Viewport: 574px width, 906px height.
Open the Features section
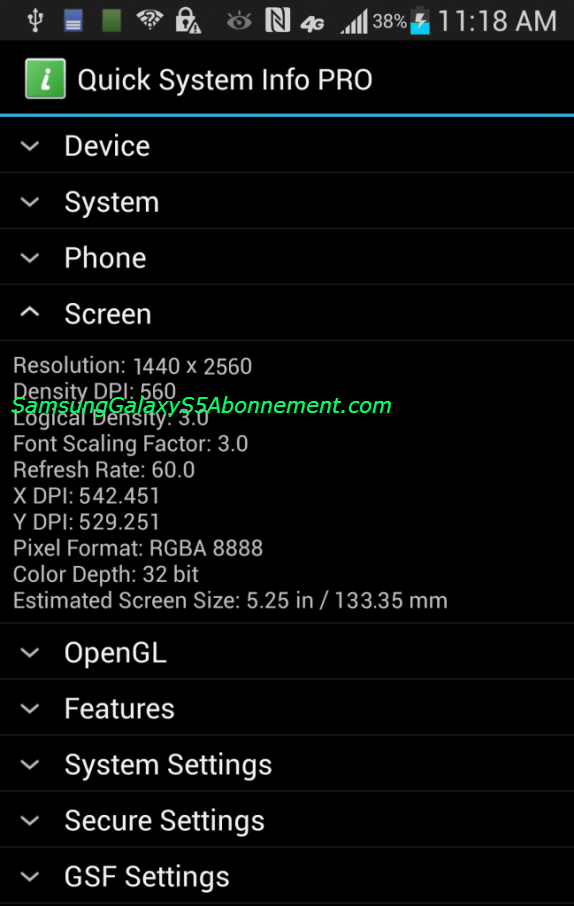point(287,708)
